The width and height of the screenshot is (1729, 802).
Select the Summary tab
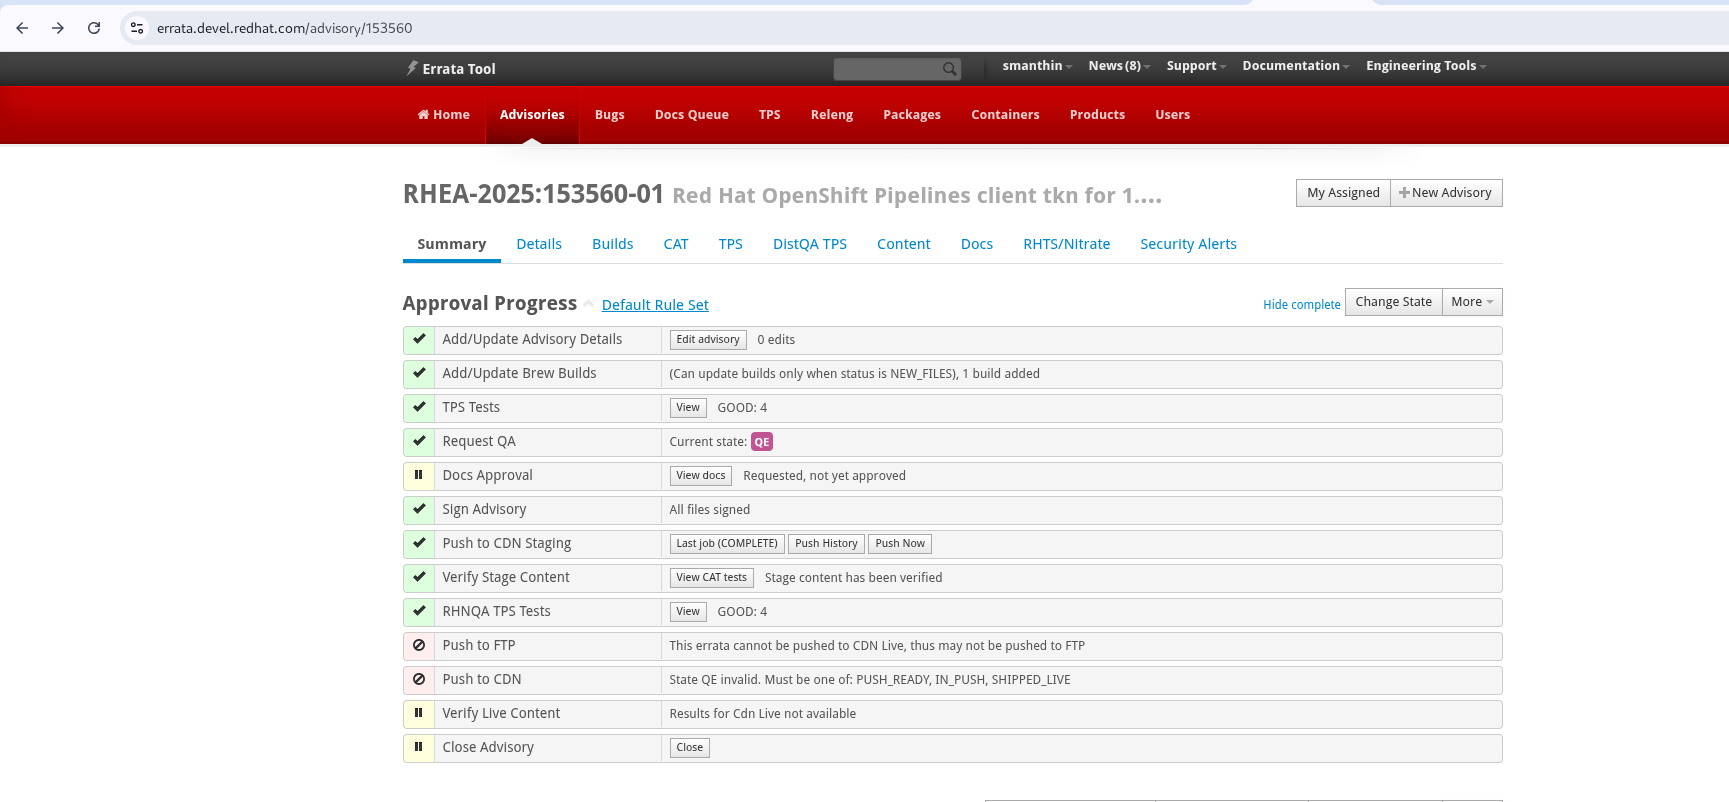click(452, 244)
